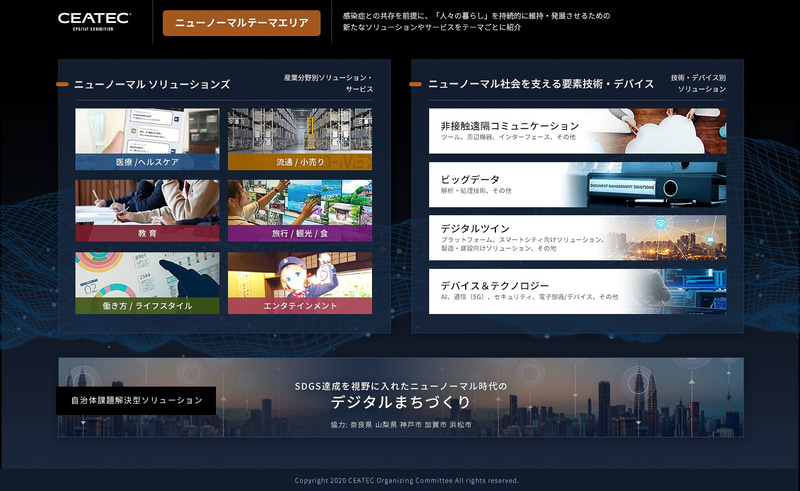Open the デジタルまちづくり city banner

pos(401,397)
